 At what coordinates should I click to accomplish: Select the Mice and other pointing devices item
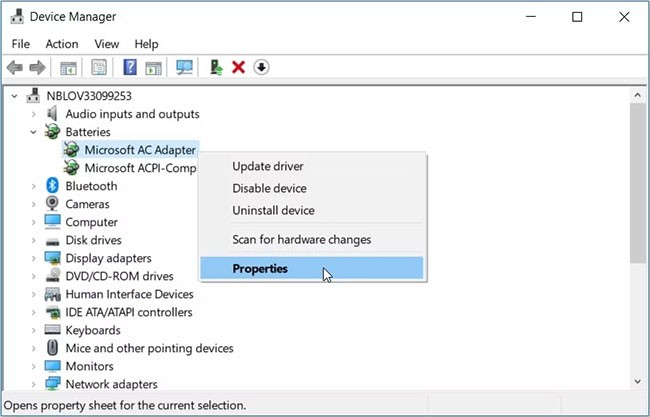(x=149, y=348)
